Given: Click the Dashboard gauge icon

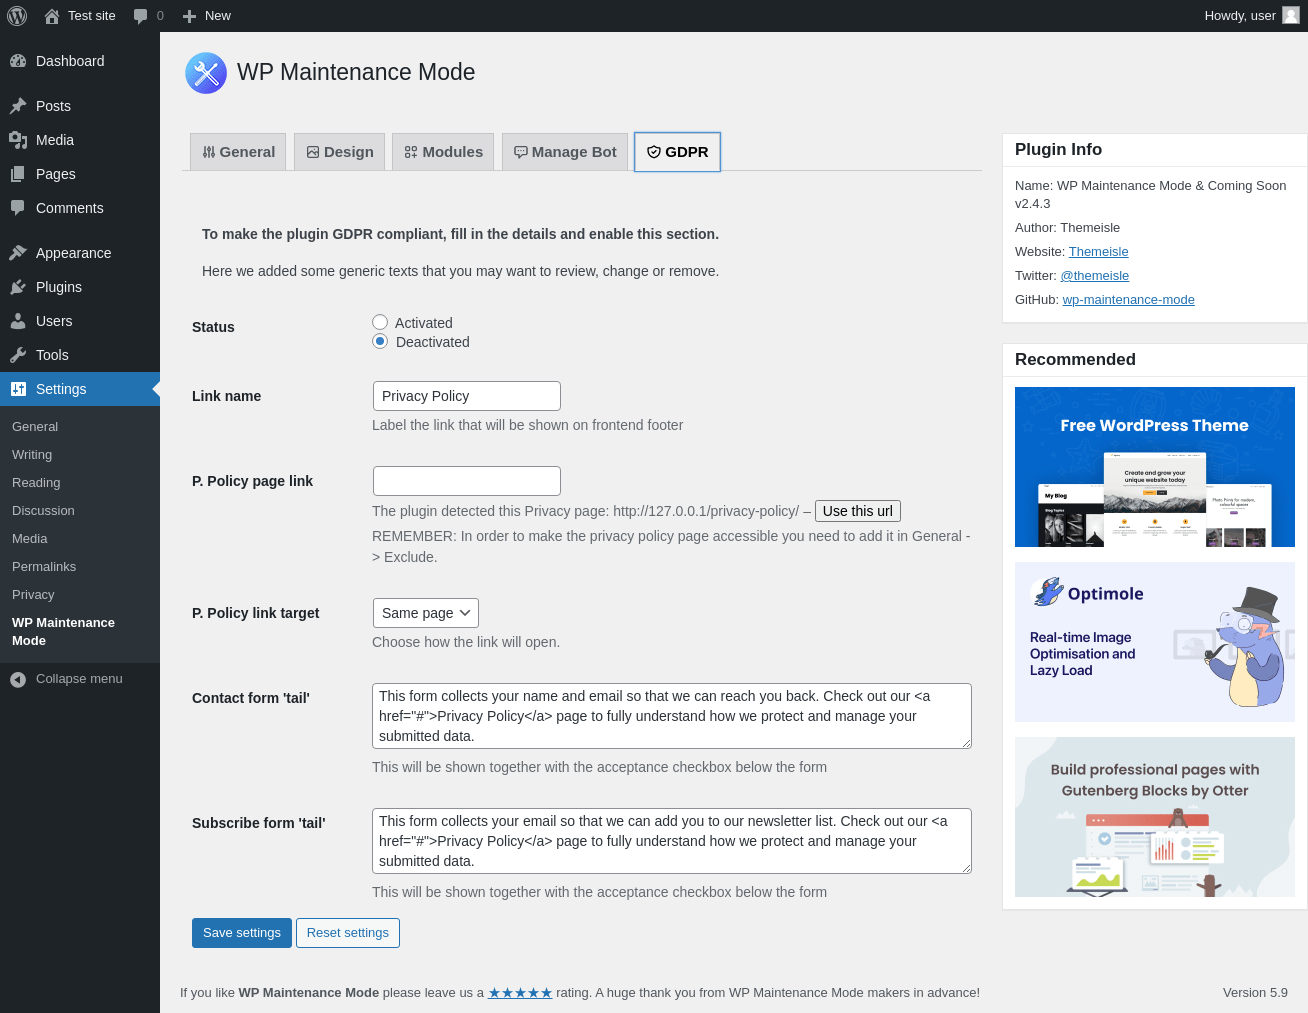Looking at the screenshot, I should tap(18, 61).
